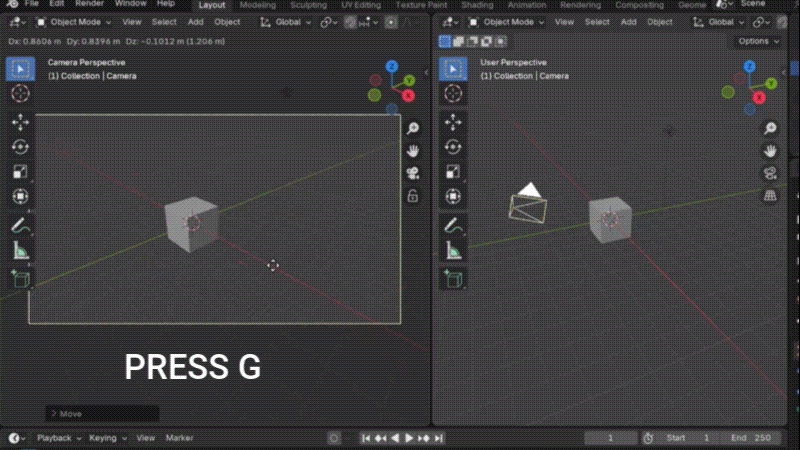Select the Move tool in right viewport
Screen dimensions: 800x450
pos(453,122)
